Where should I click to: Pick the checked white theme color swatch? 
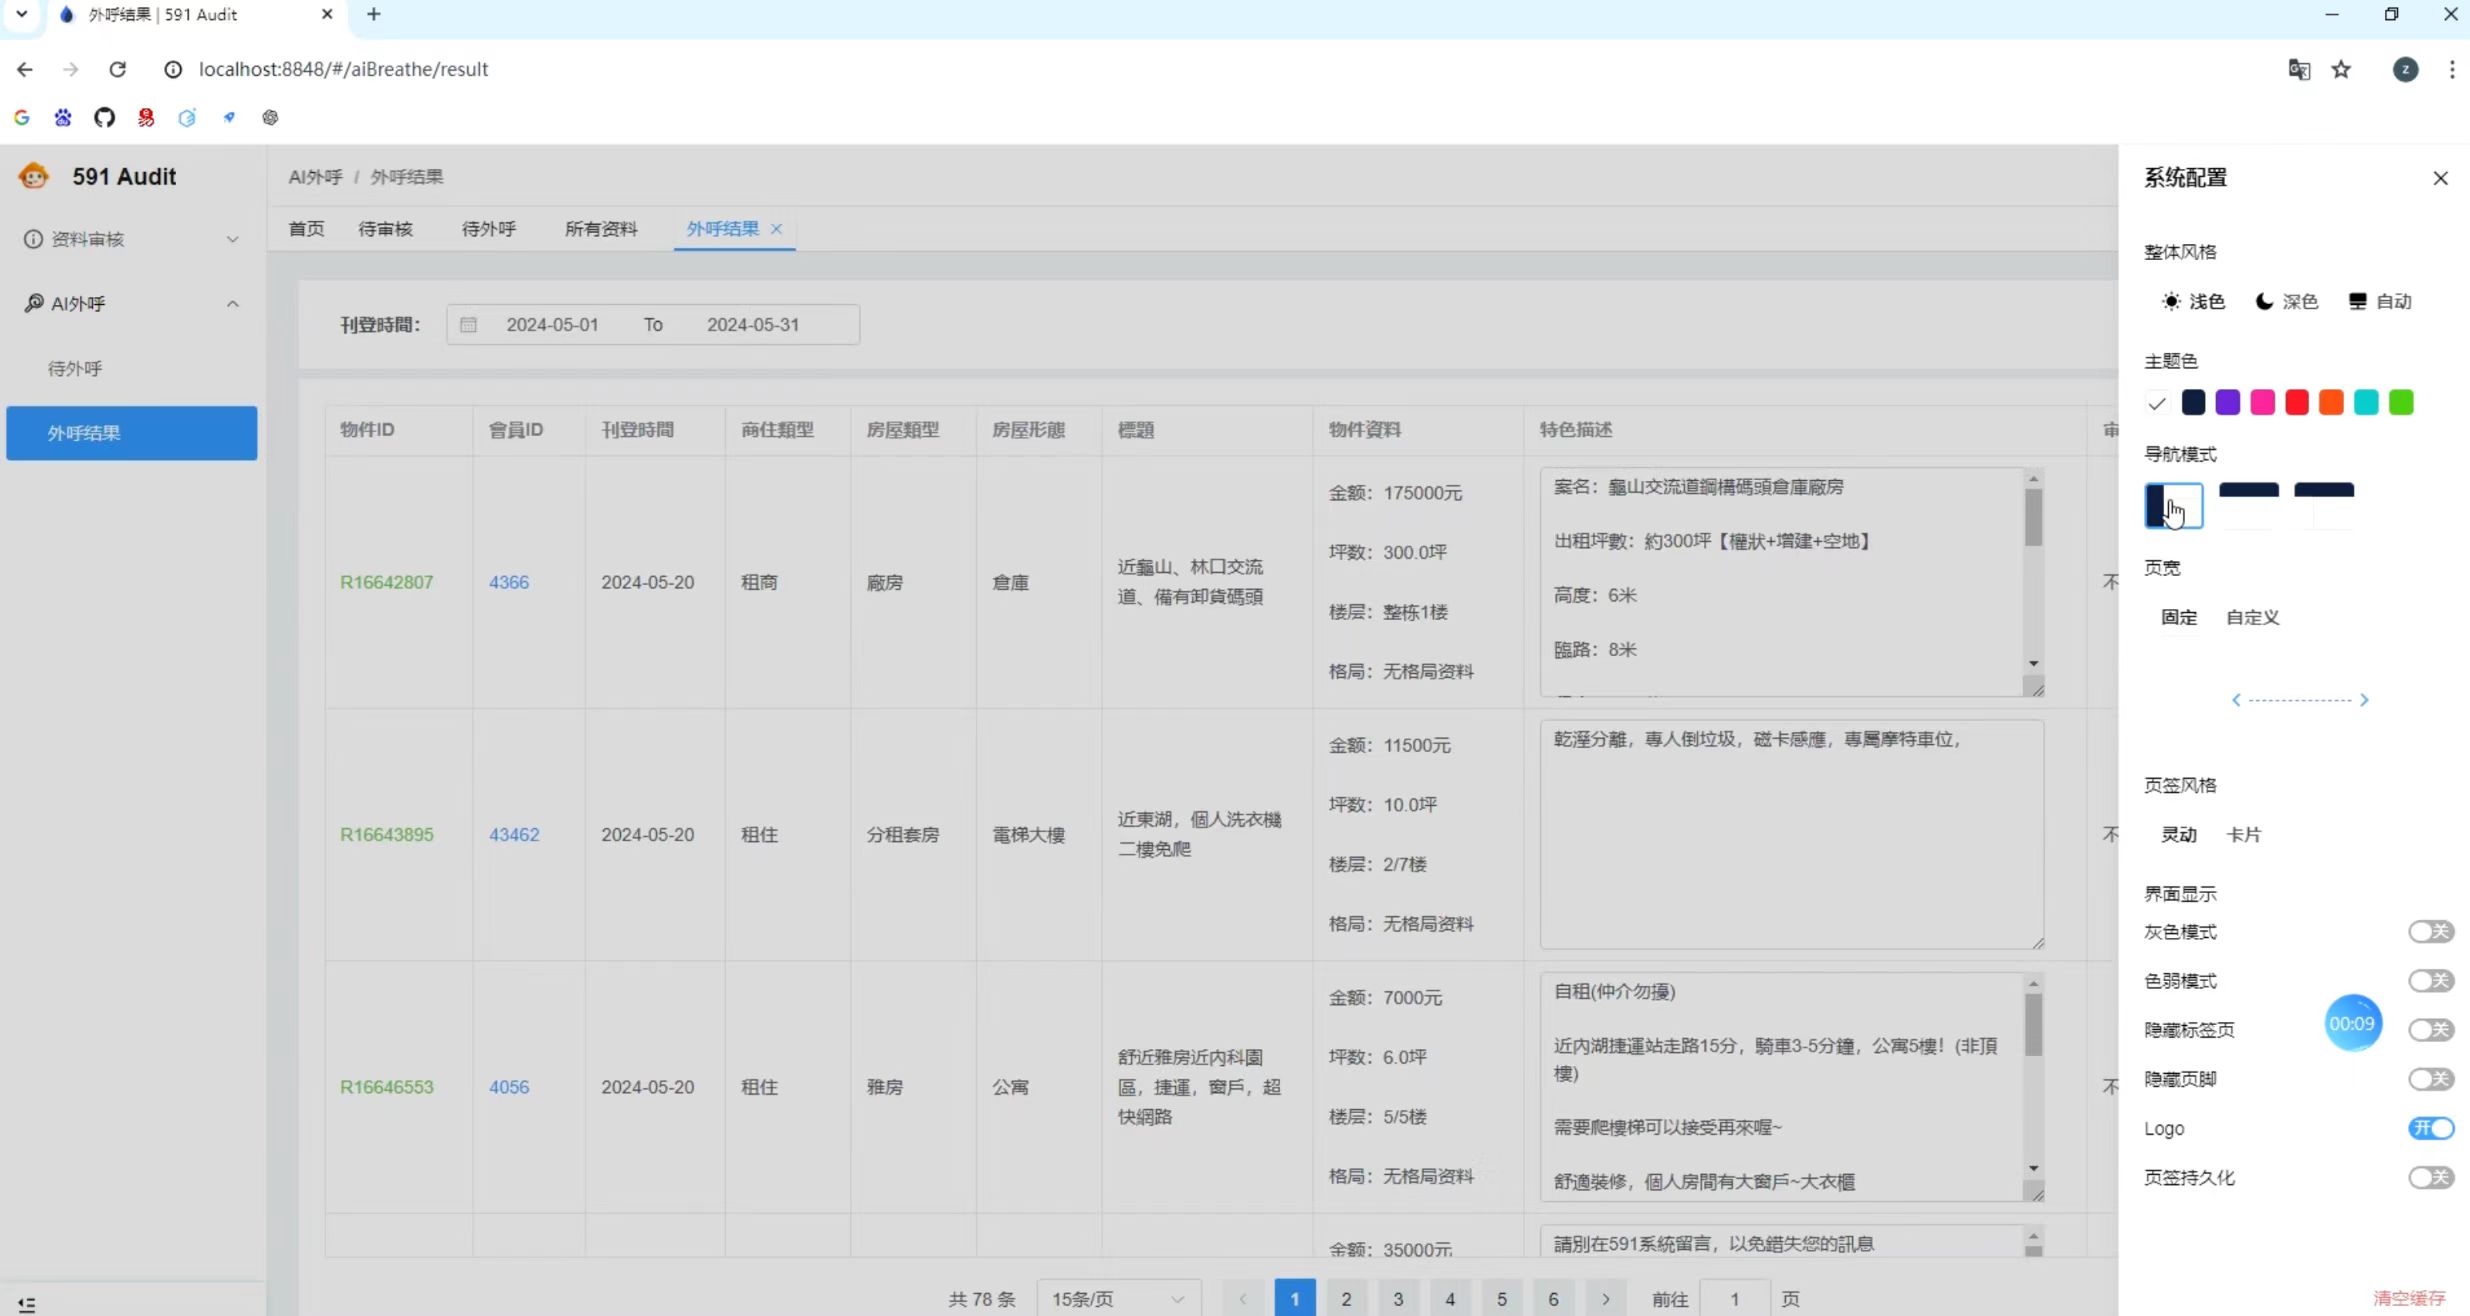point(2157,402)
